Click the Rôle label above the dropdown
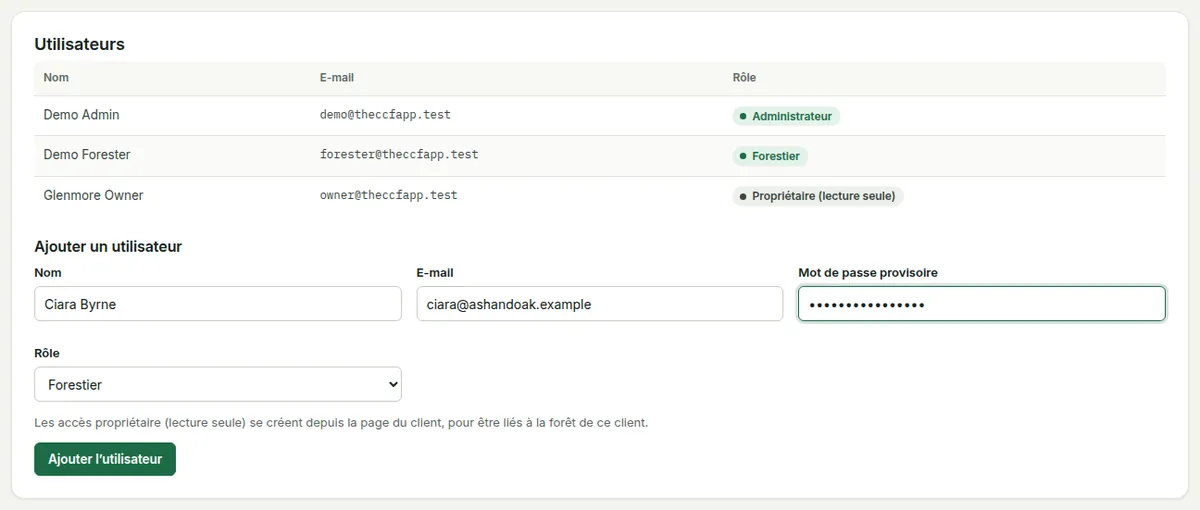 click(47, 353)
